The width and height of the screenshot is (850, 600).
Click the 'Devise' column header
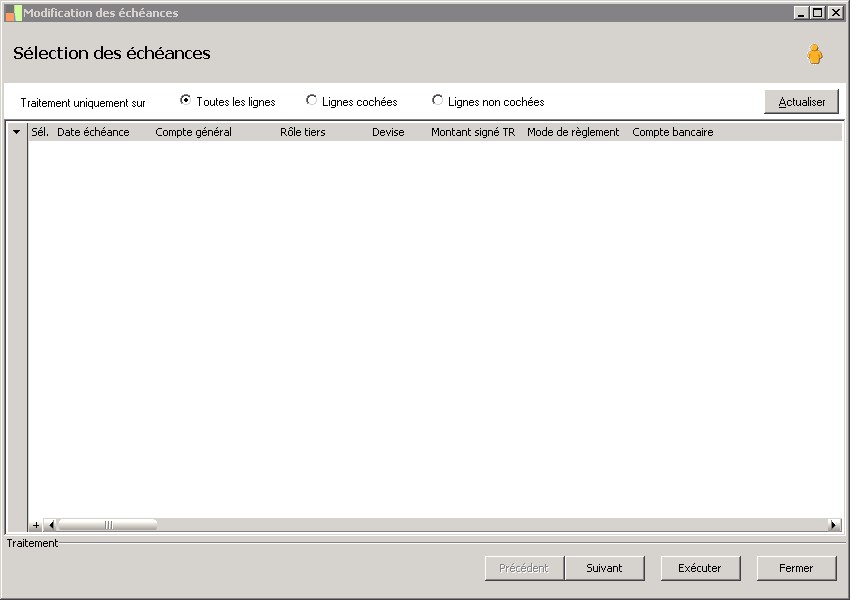point(388,132)
